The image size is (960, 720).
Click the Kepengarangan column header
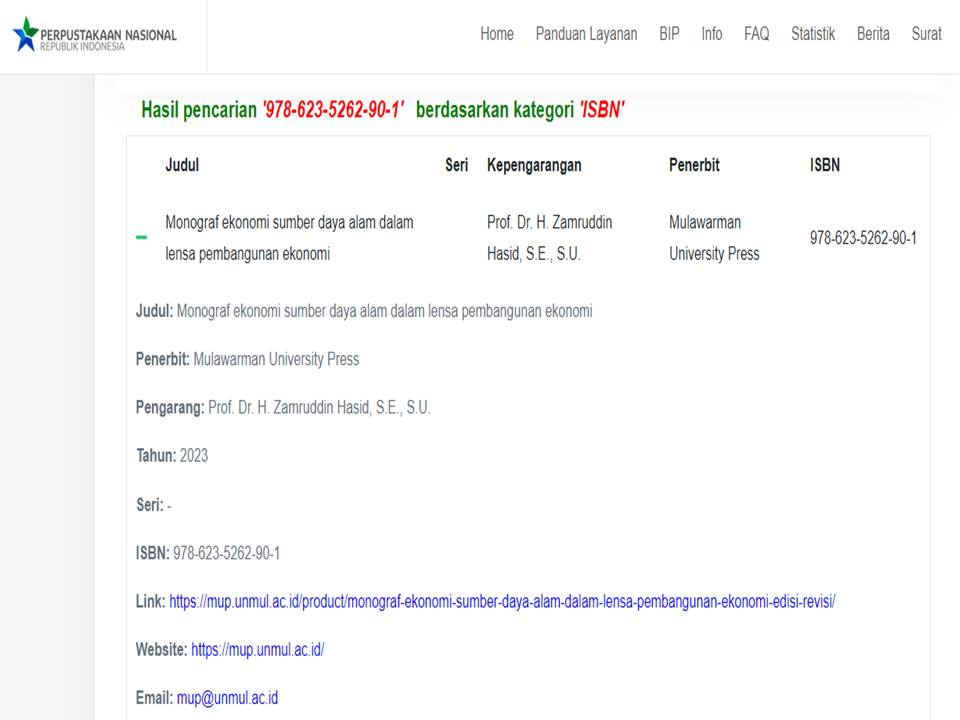[x=534, y=165]
